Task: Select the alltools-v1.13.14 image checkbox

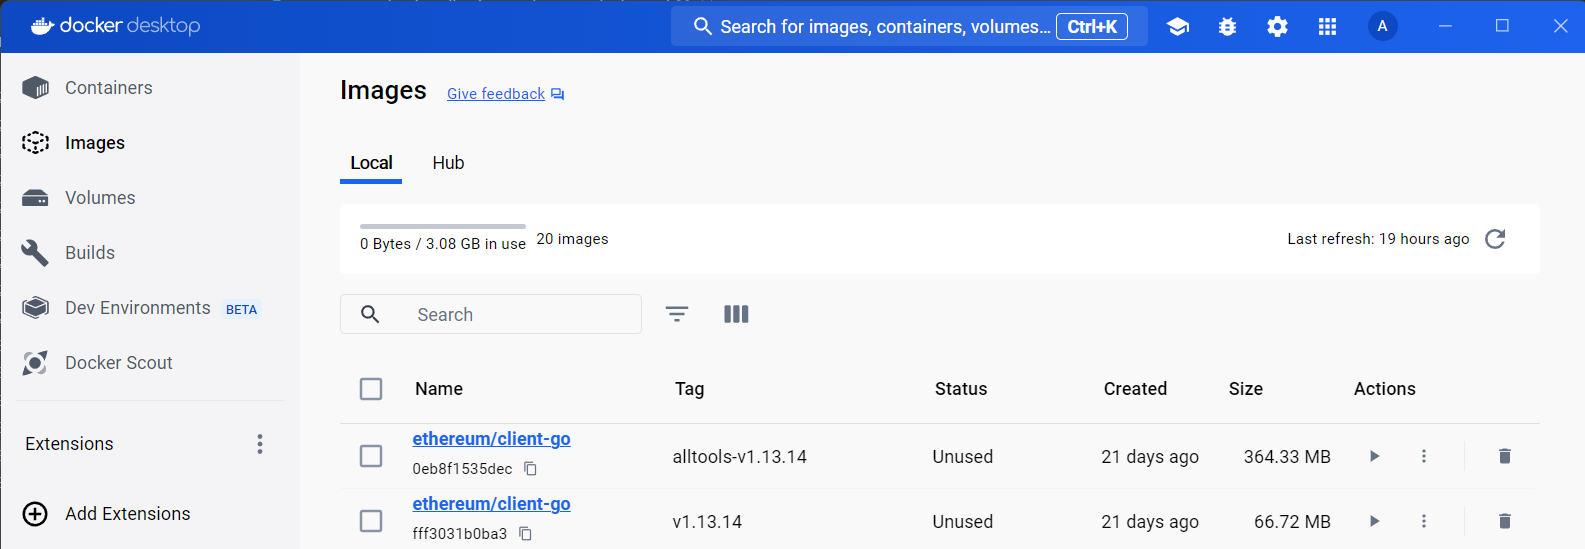Action: click(371, 456)
